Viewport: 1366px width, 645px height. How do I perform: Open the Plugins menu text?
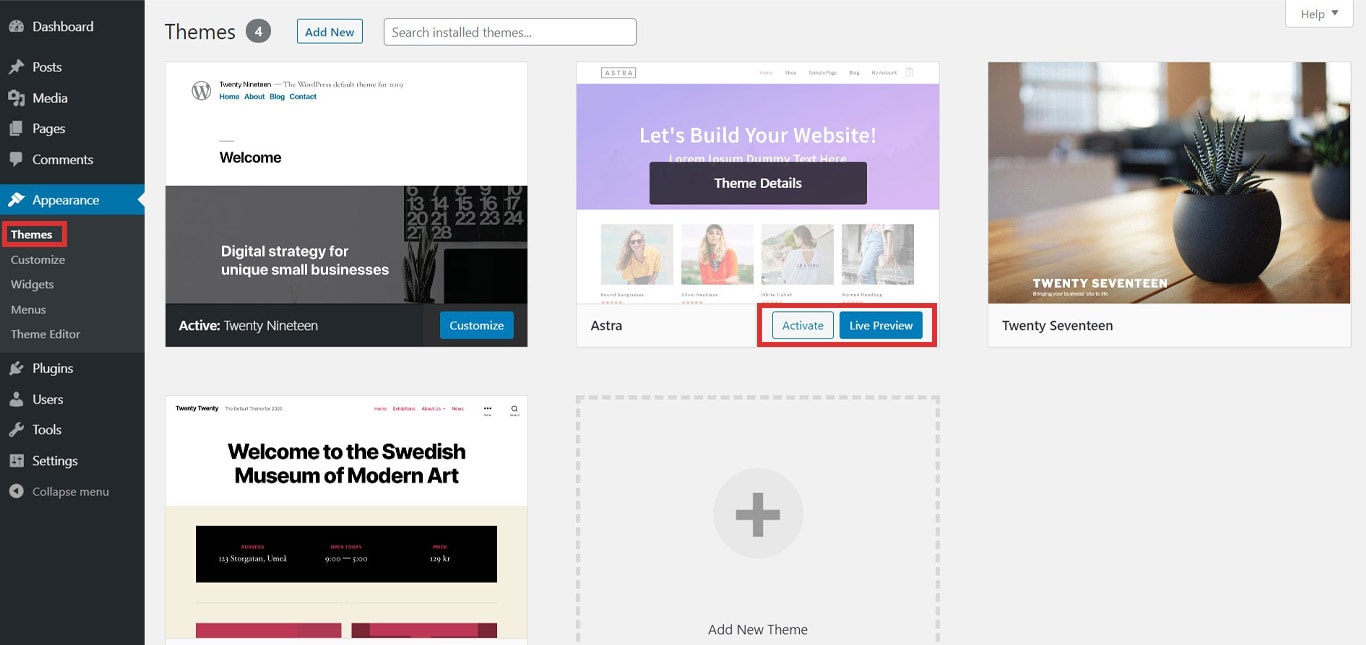pos(53,369)
